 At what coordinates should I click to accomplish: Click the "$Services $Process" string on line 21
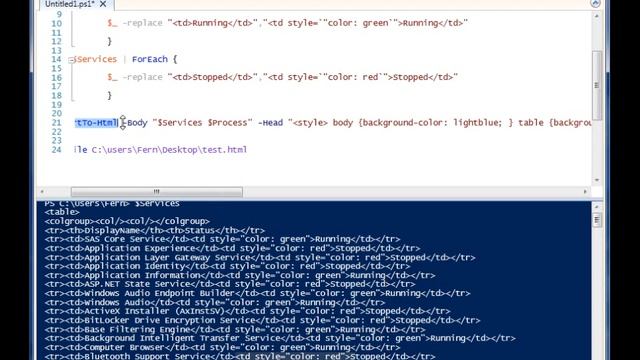tap(202, 123)
